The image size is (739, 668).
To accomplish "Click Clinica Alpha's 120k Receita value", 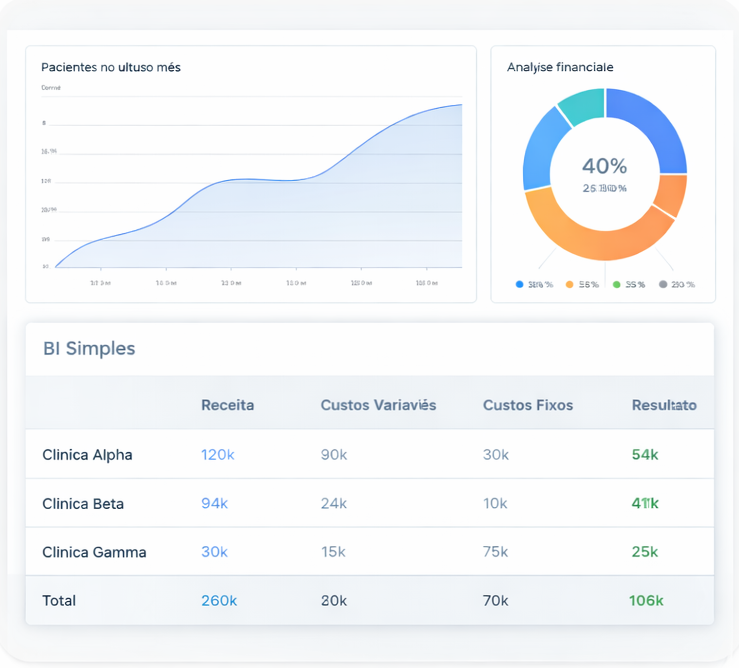I will tap(217, 455).
